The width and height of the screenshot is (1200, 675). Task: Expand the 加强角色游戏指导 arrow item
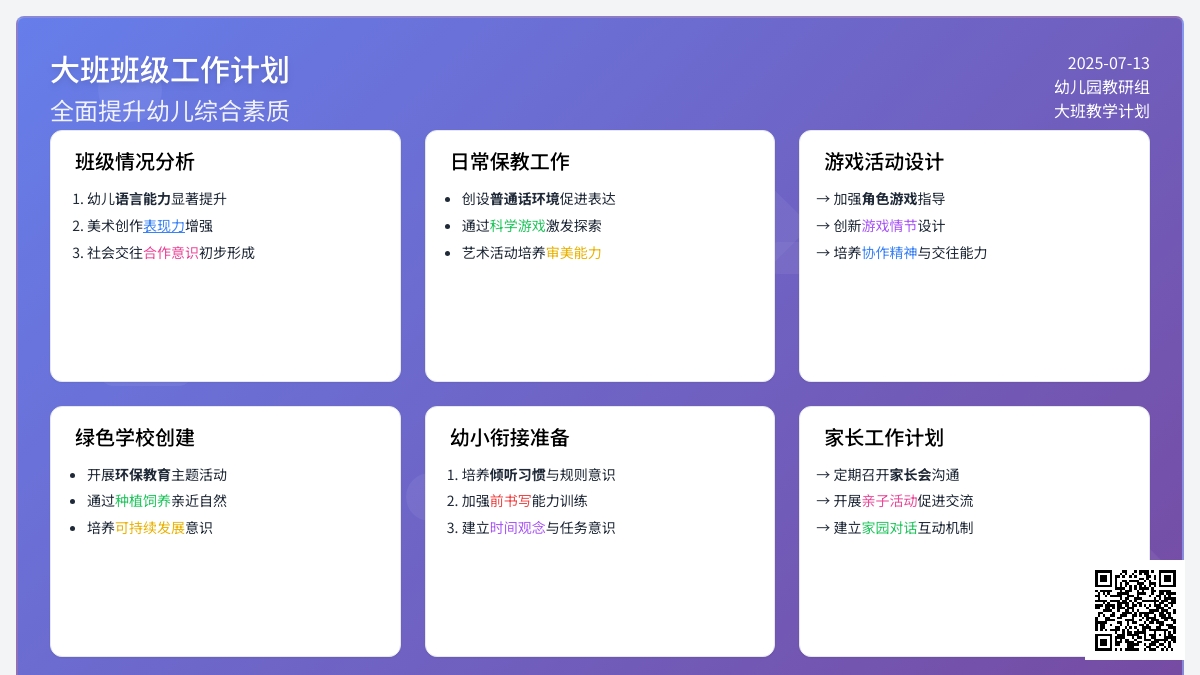pyautogui.click(x=879, y=198)
